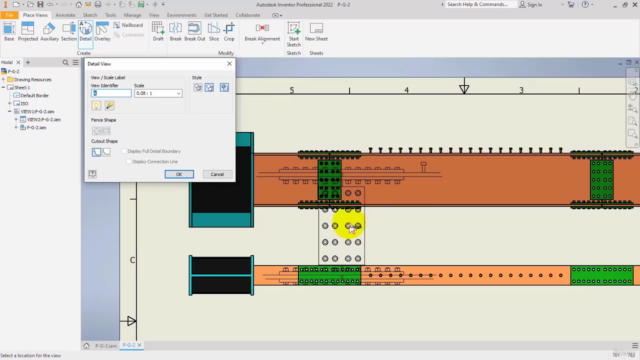Click Cancel in Detail View dialog

pos(217,174)
